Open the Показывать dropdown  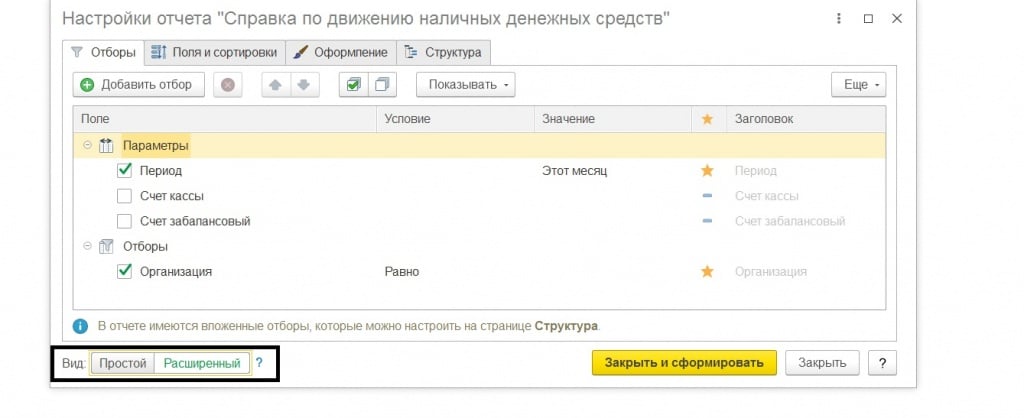tap(466, 85)
